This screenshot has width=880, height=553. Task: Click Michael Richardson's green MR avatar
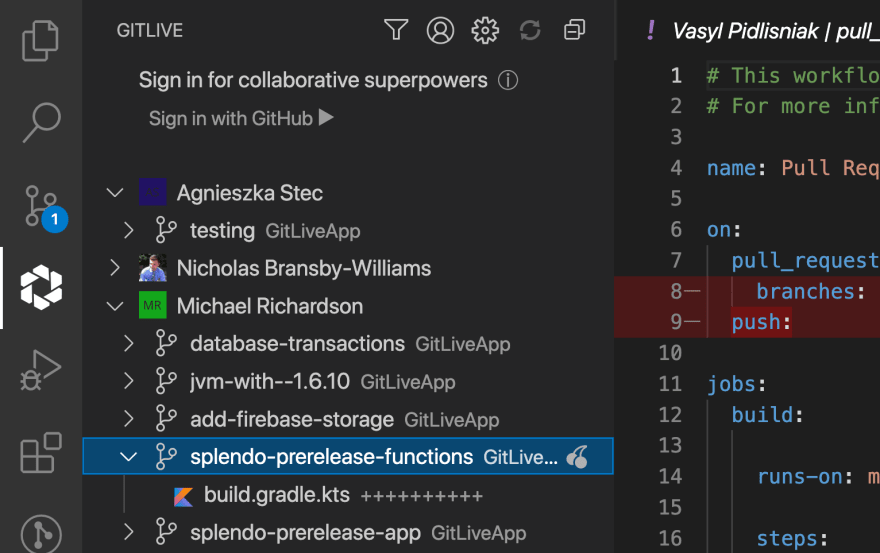[x=153, y=305]
